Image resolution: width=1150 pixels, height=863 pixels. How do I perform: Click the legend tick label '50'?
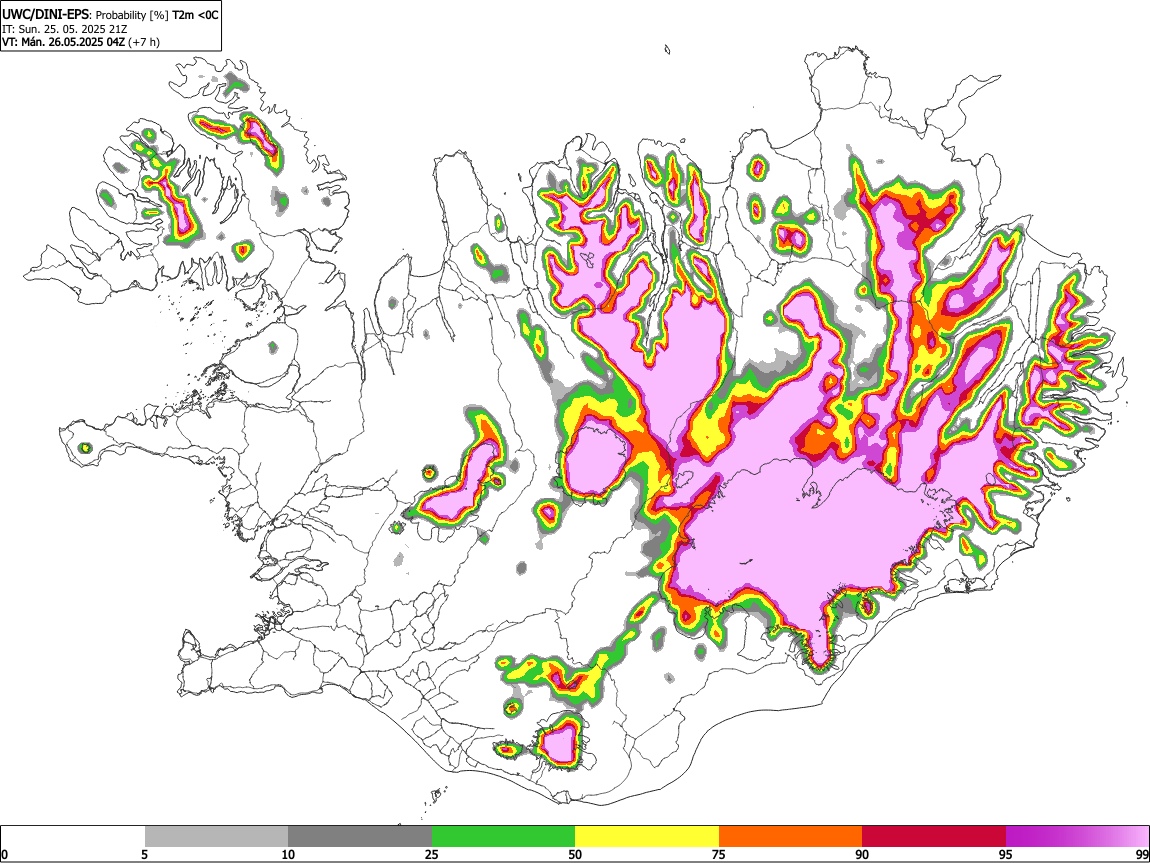coord(575,854)
